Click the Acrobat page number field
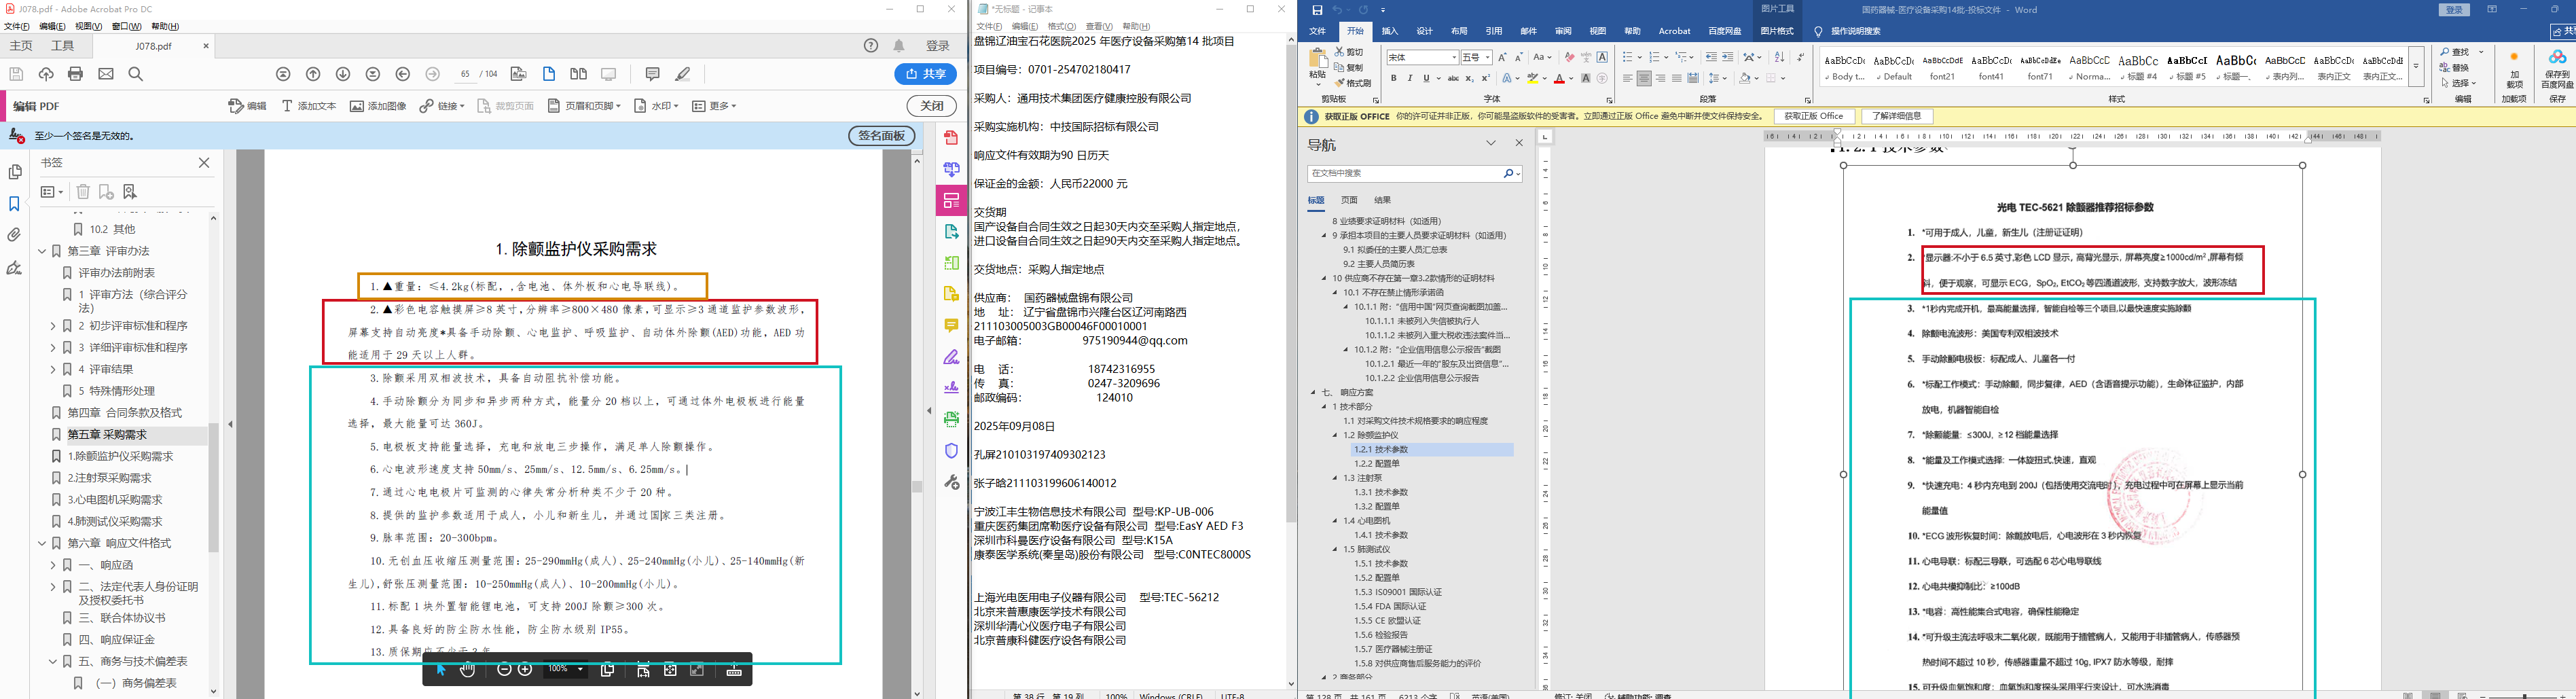The image size is (2576, 699). pos(464,74)
